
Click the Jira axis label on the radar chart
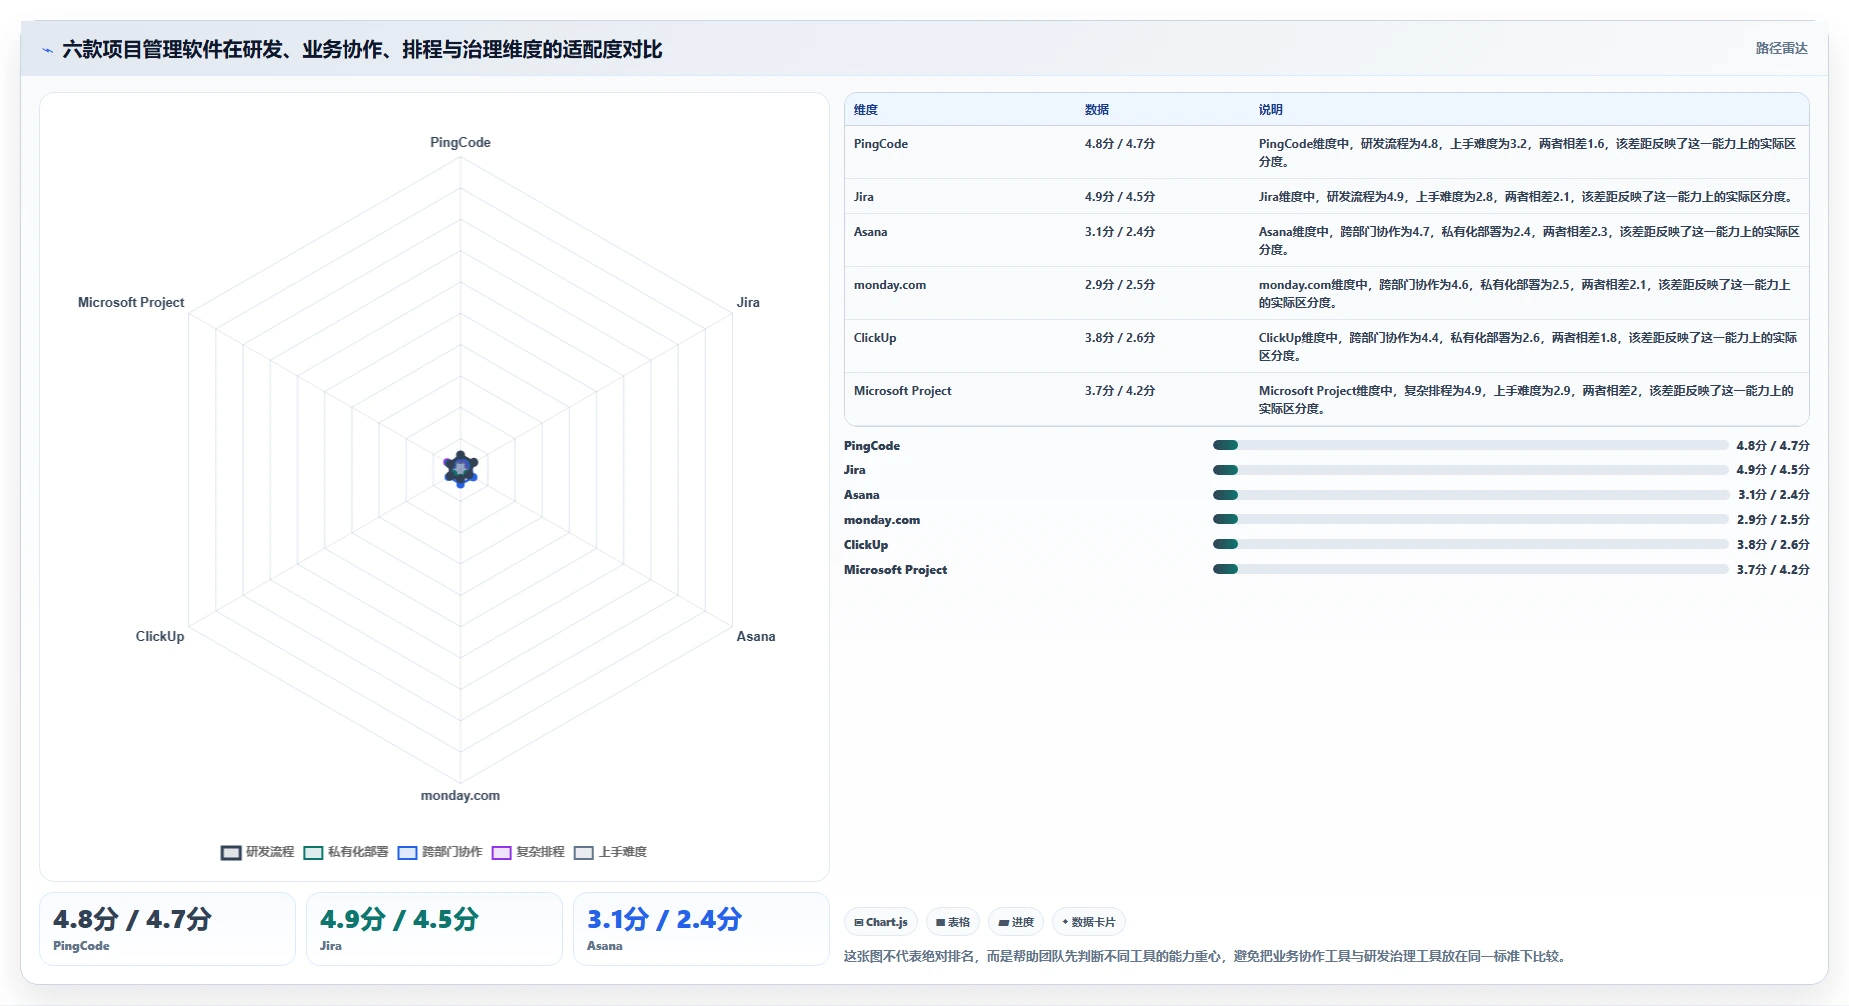pyautogui.click(x=748, y=303)
